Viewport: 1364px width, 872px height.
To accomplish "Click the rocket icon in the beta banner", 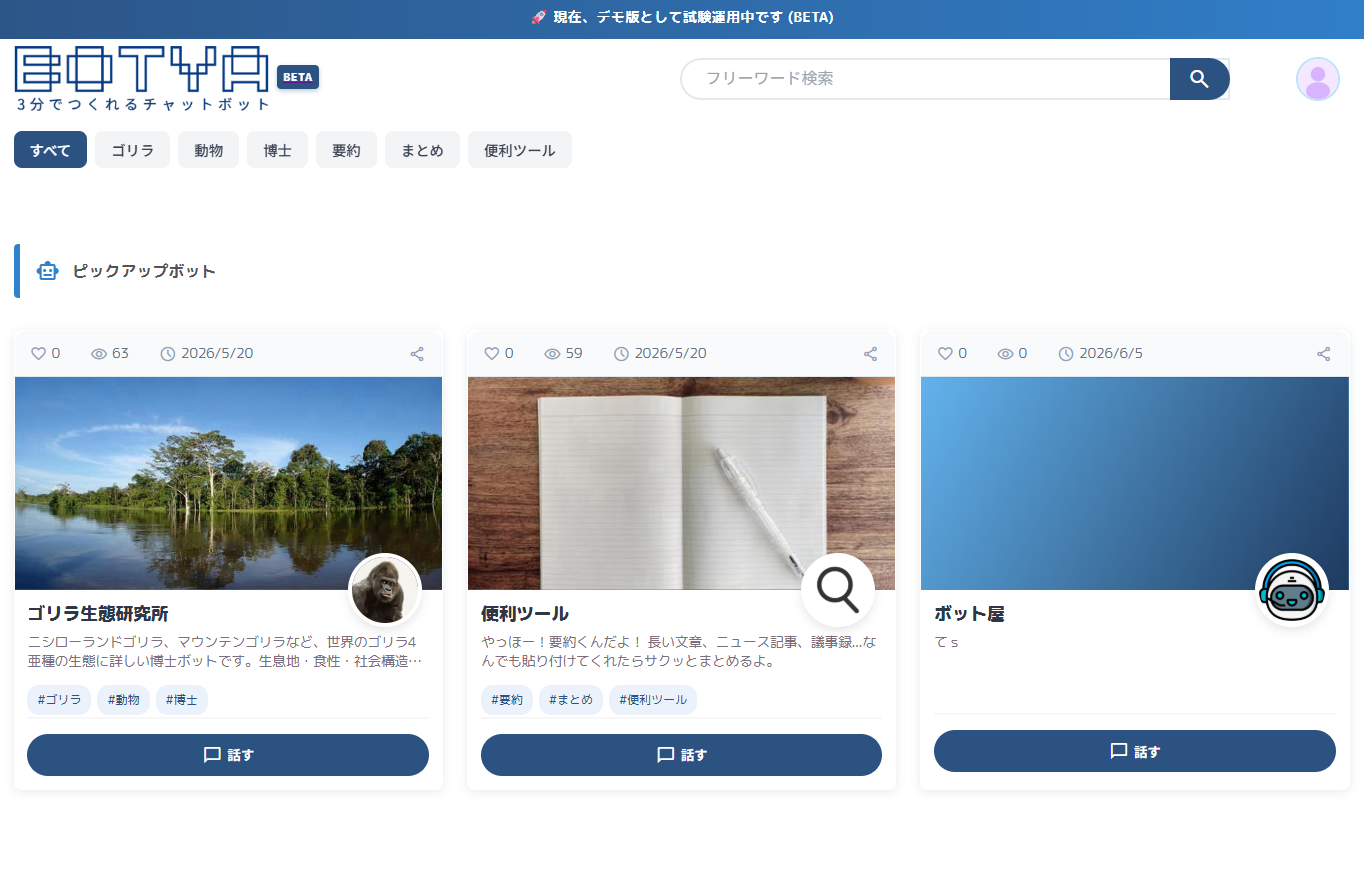I will [x=538, y=17].
